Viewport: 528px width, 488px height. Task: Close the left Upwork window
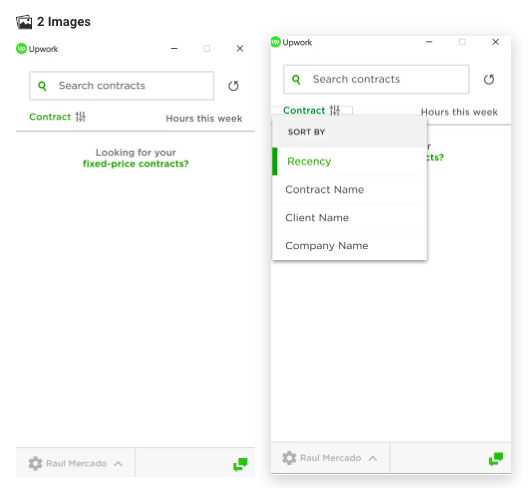[240, 49]
